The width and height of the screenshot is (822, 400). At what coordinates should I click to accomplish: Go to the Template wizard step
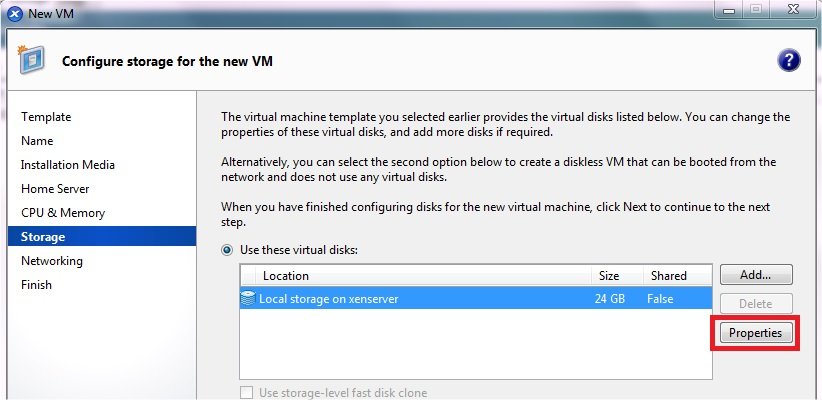(x=46, y=117)
